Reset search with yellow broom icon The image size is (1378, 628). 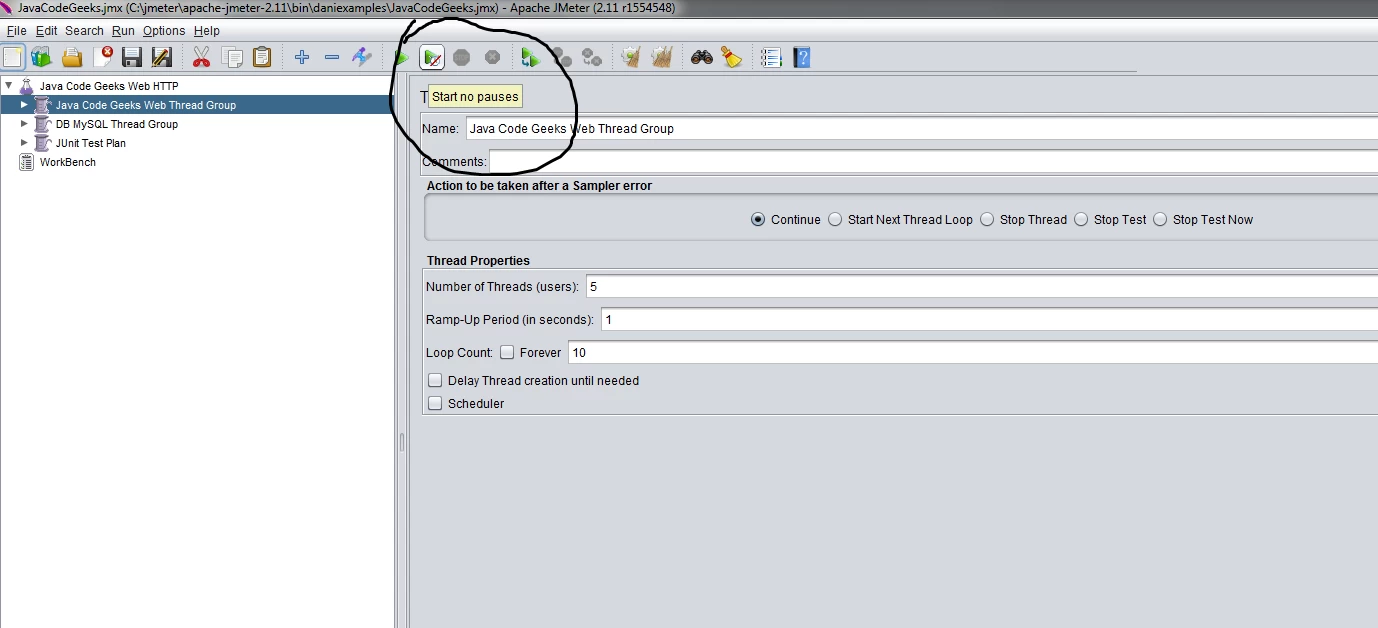[732, 57]
